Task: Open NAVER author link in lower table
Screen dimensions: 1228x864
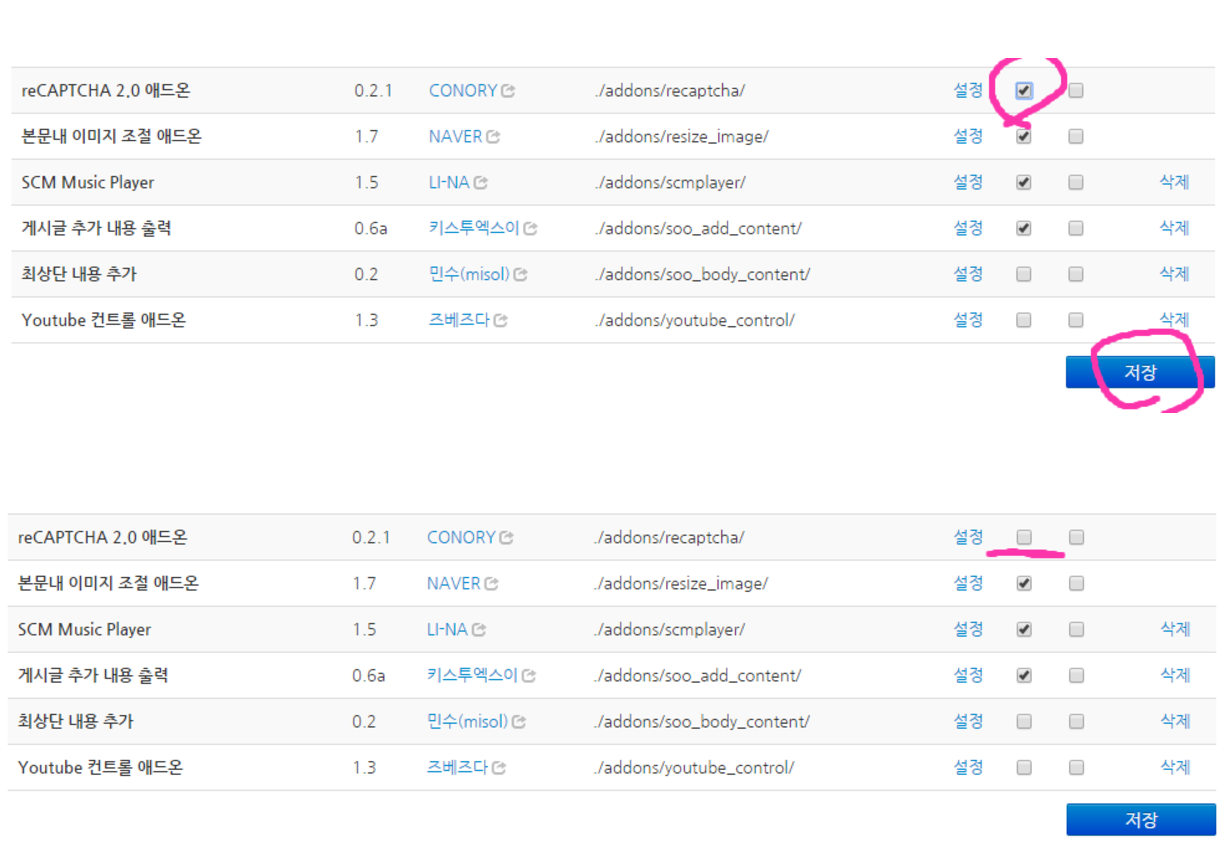Action: 453,584
